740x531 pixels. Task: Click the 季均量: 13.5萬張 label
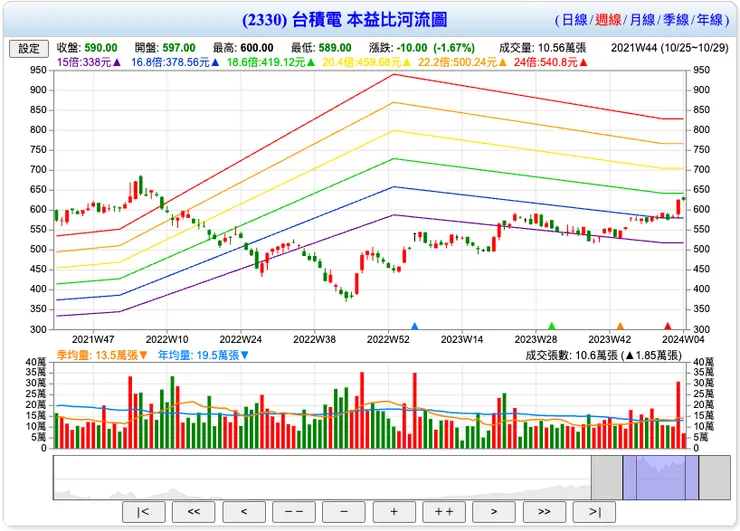tap(97, 355)
